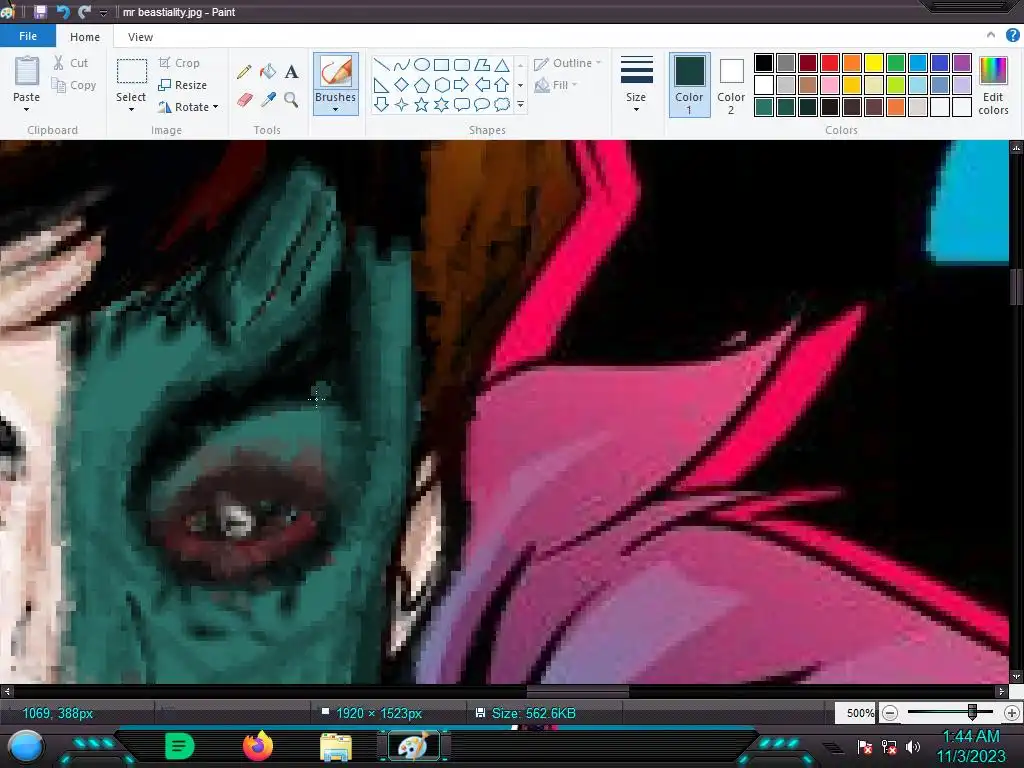Open Firefox from the taskbar
The width and height of the screenshot is (1024, 768).
click(258, 746)
